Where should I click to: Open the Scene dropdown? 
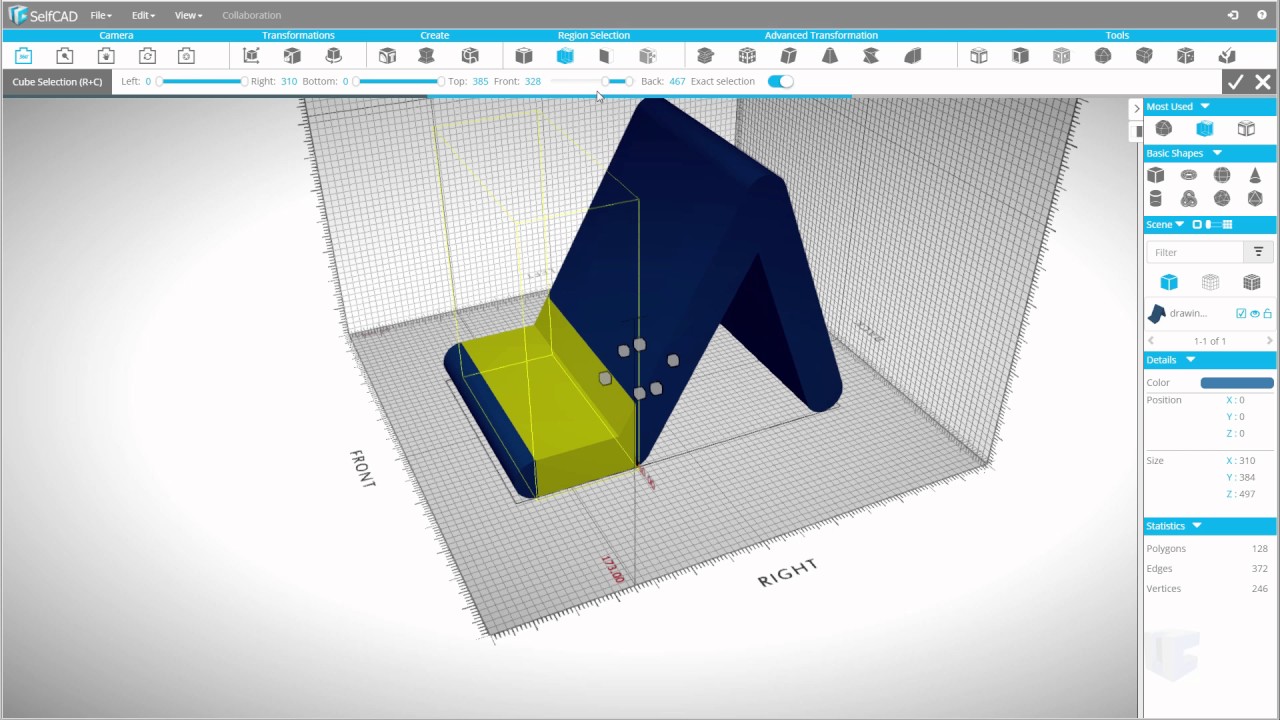(x=1177, y=224)
